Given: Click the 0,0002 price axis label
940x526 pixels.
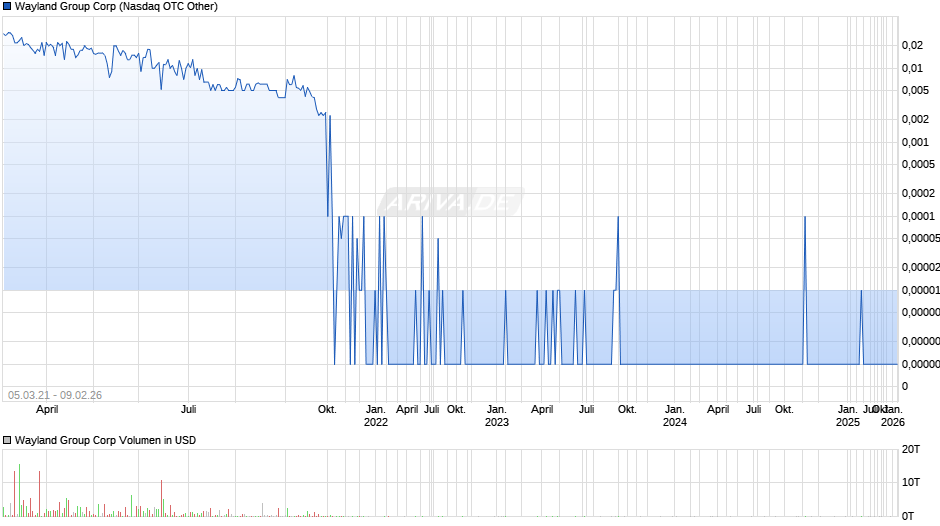Looking at the screenshot, I should (x=918, y=193).
